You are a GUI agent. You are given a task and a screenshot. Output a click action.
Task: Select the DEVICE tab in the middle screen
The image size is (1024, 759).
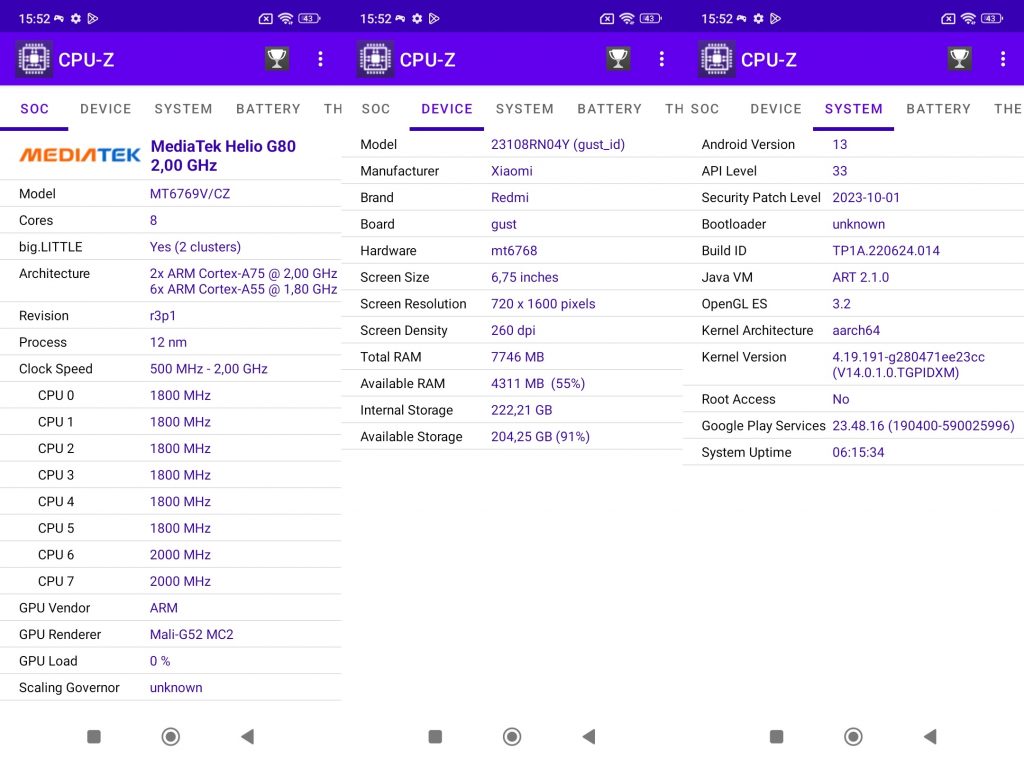point(447,108)
